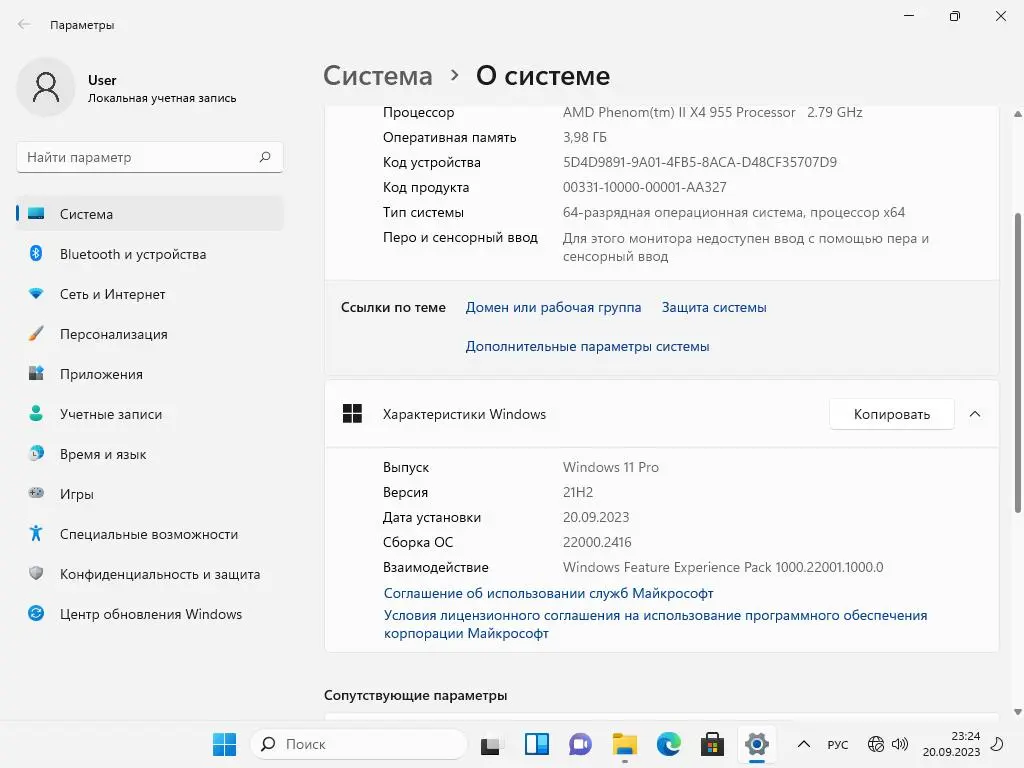Open Персонализация settings page

113,334
